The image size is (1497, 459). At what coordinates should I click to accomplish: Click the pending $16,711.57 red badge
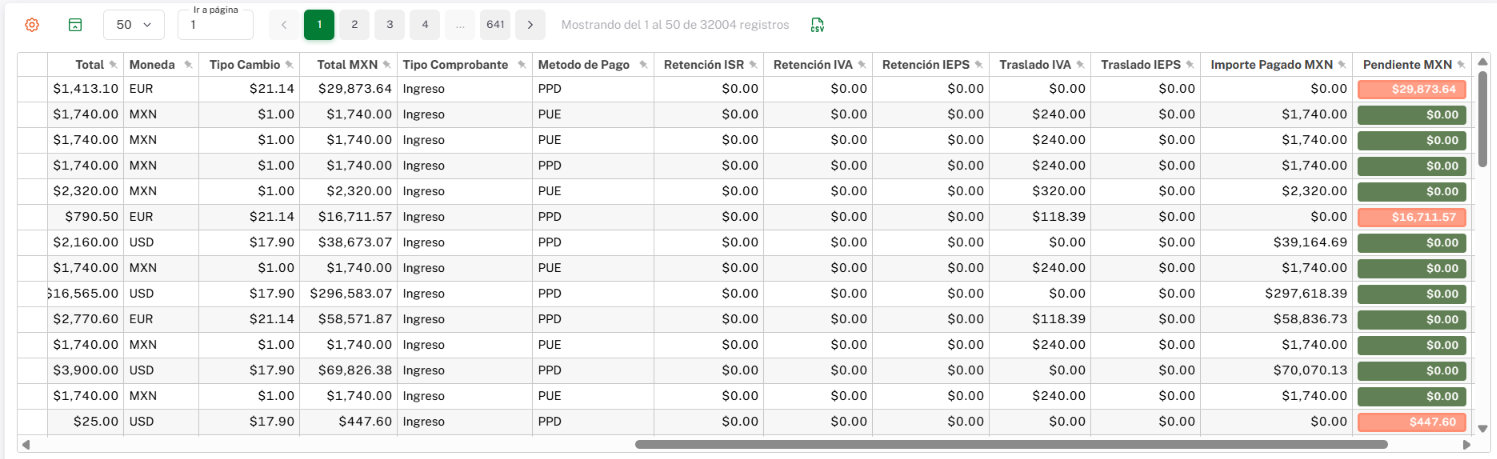[x=1412, y=217]
